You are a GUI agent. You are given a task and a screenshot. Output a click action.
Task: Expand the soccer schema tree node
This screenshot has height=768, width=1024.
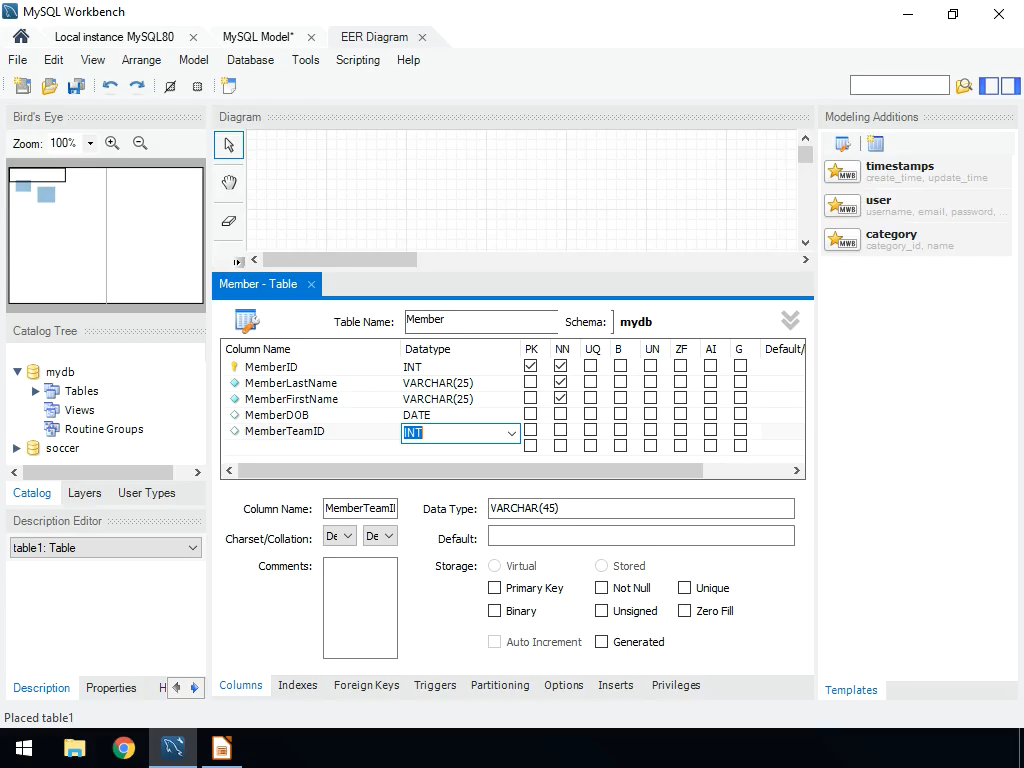[x=17, y=448]
